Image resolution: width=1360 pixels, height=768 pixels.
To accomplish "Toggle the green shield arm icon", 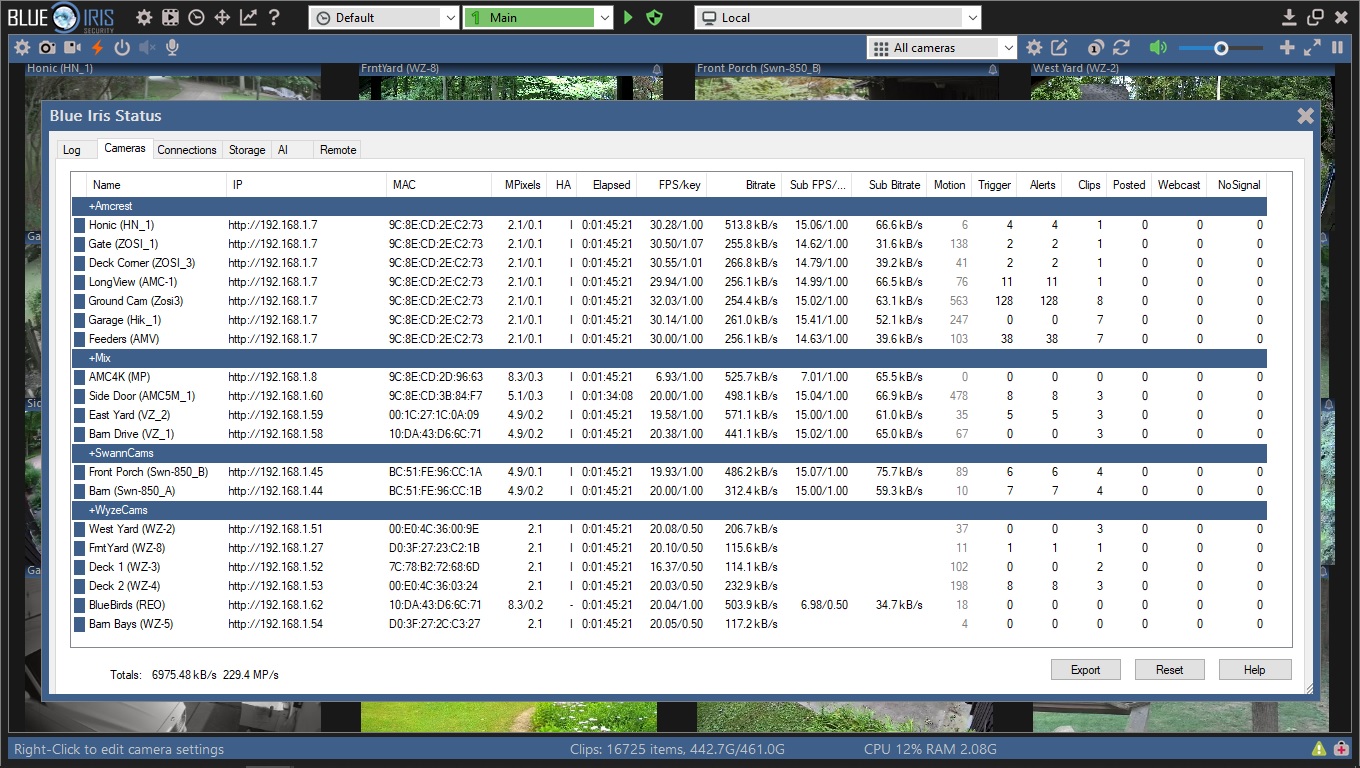I will pos(655,17).
